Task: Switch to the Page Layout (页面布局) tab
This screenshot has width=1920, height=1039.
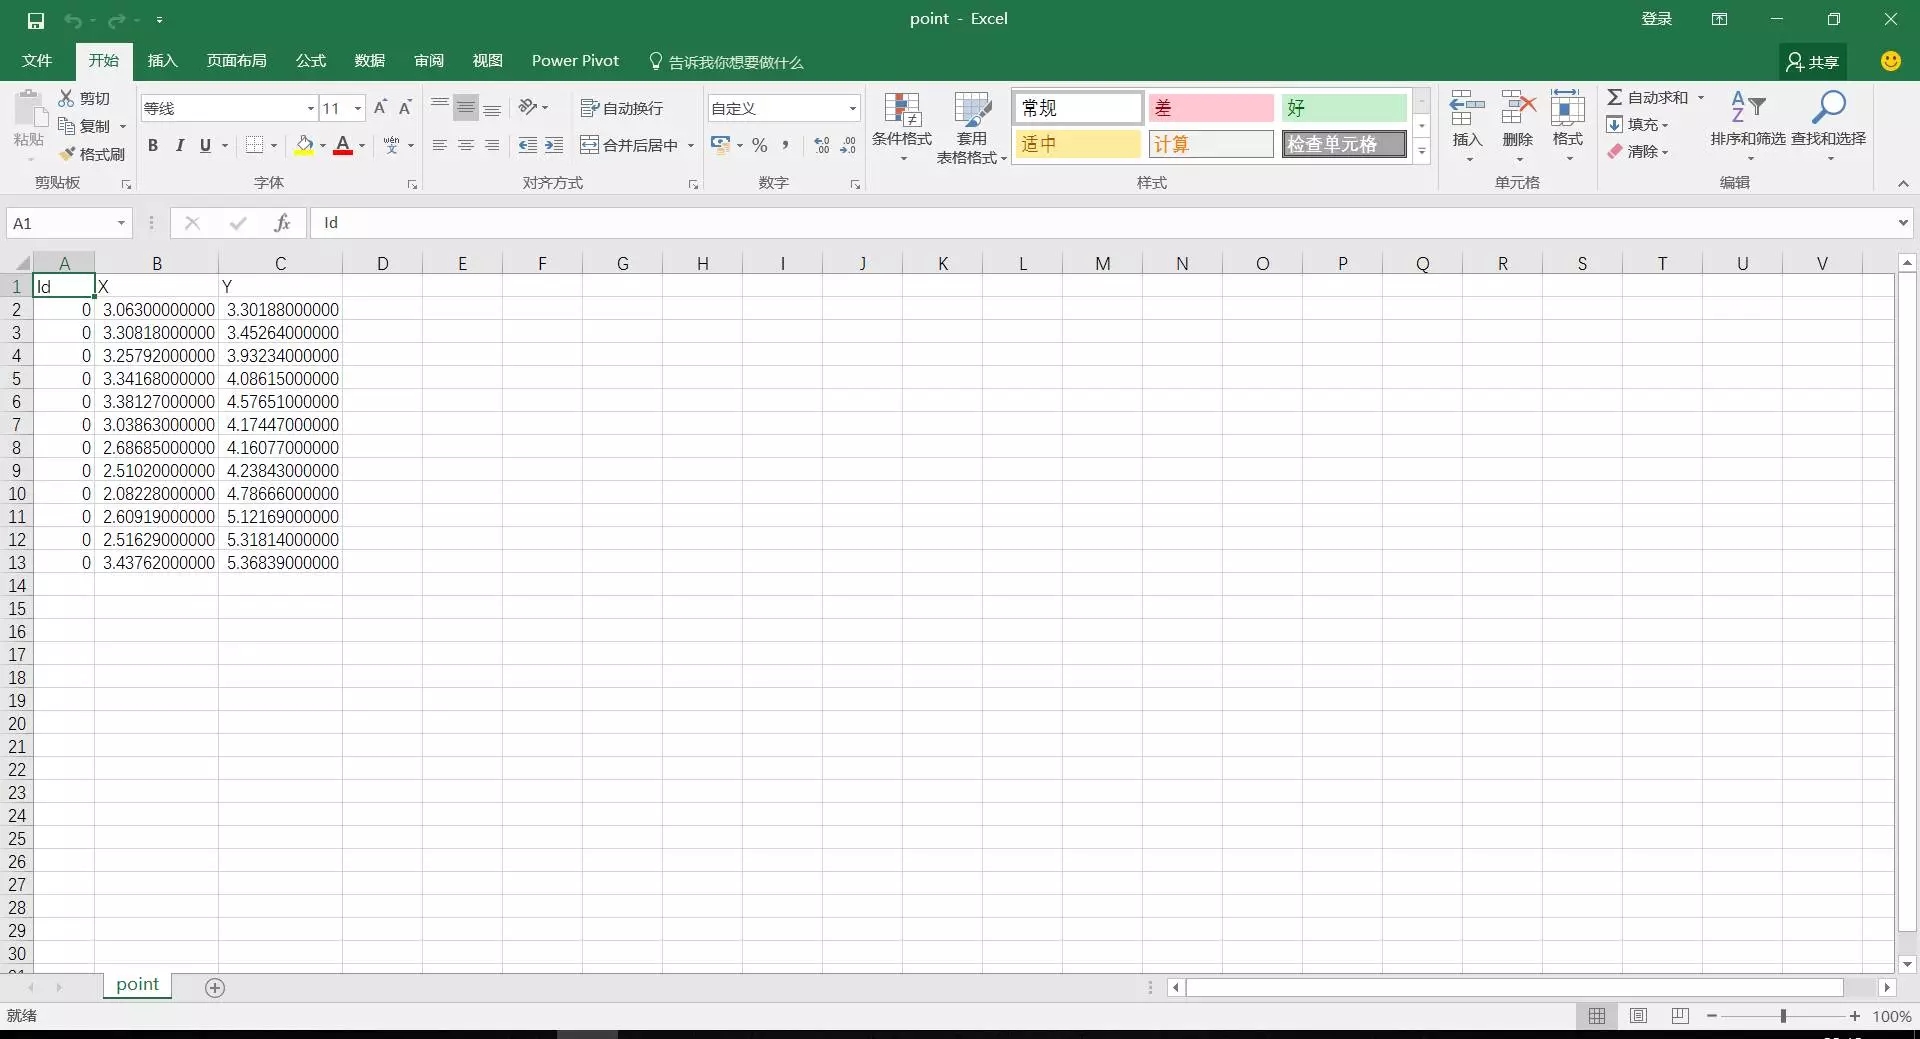Action: tap(237, 61)
